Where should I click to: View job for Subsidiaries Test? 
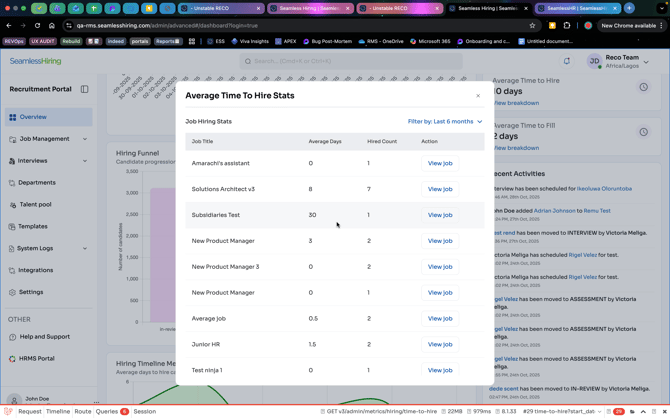(439, 215)
